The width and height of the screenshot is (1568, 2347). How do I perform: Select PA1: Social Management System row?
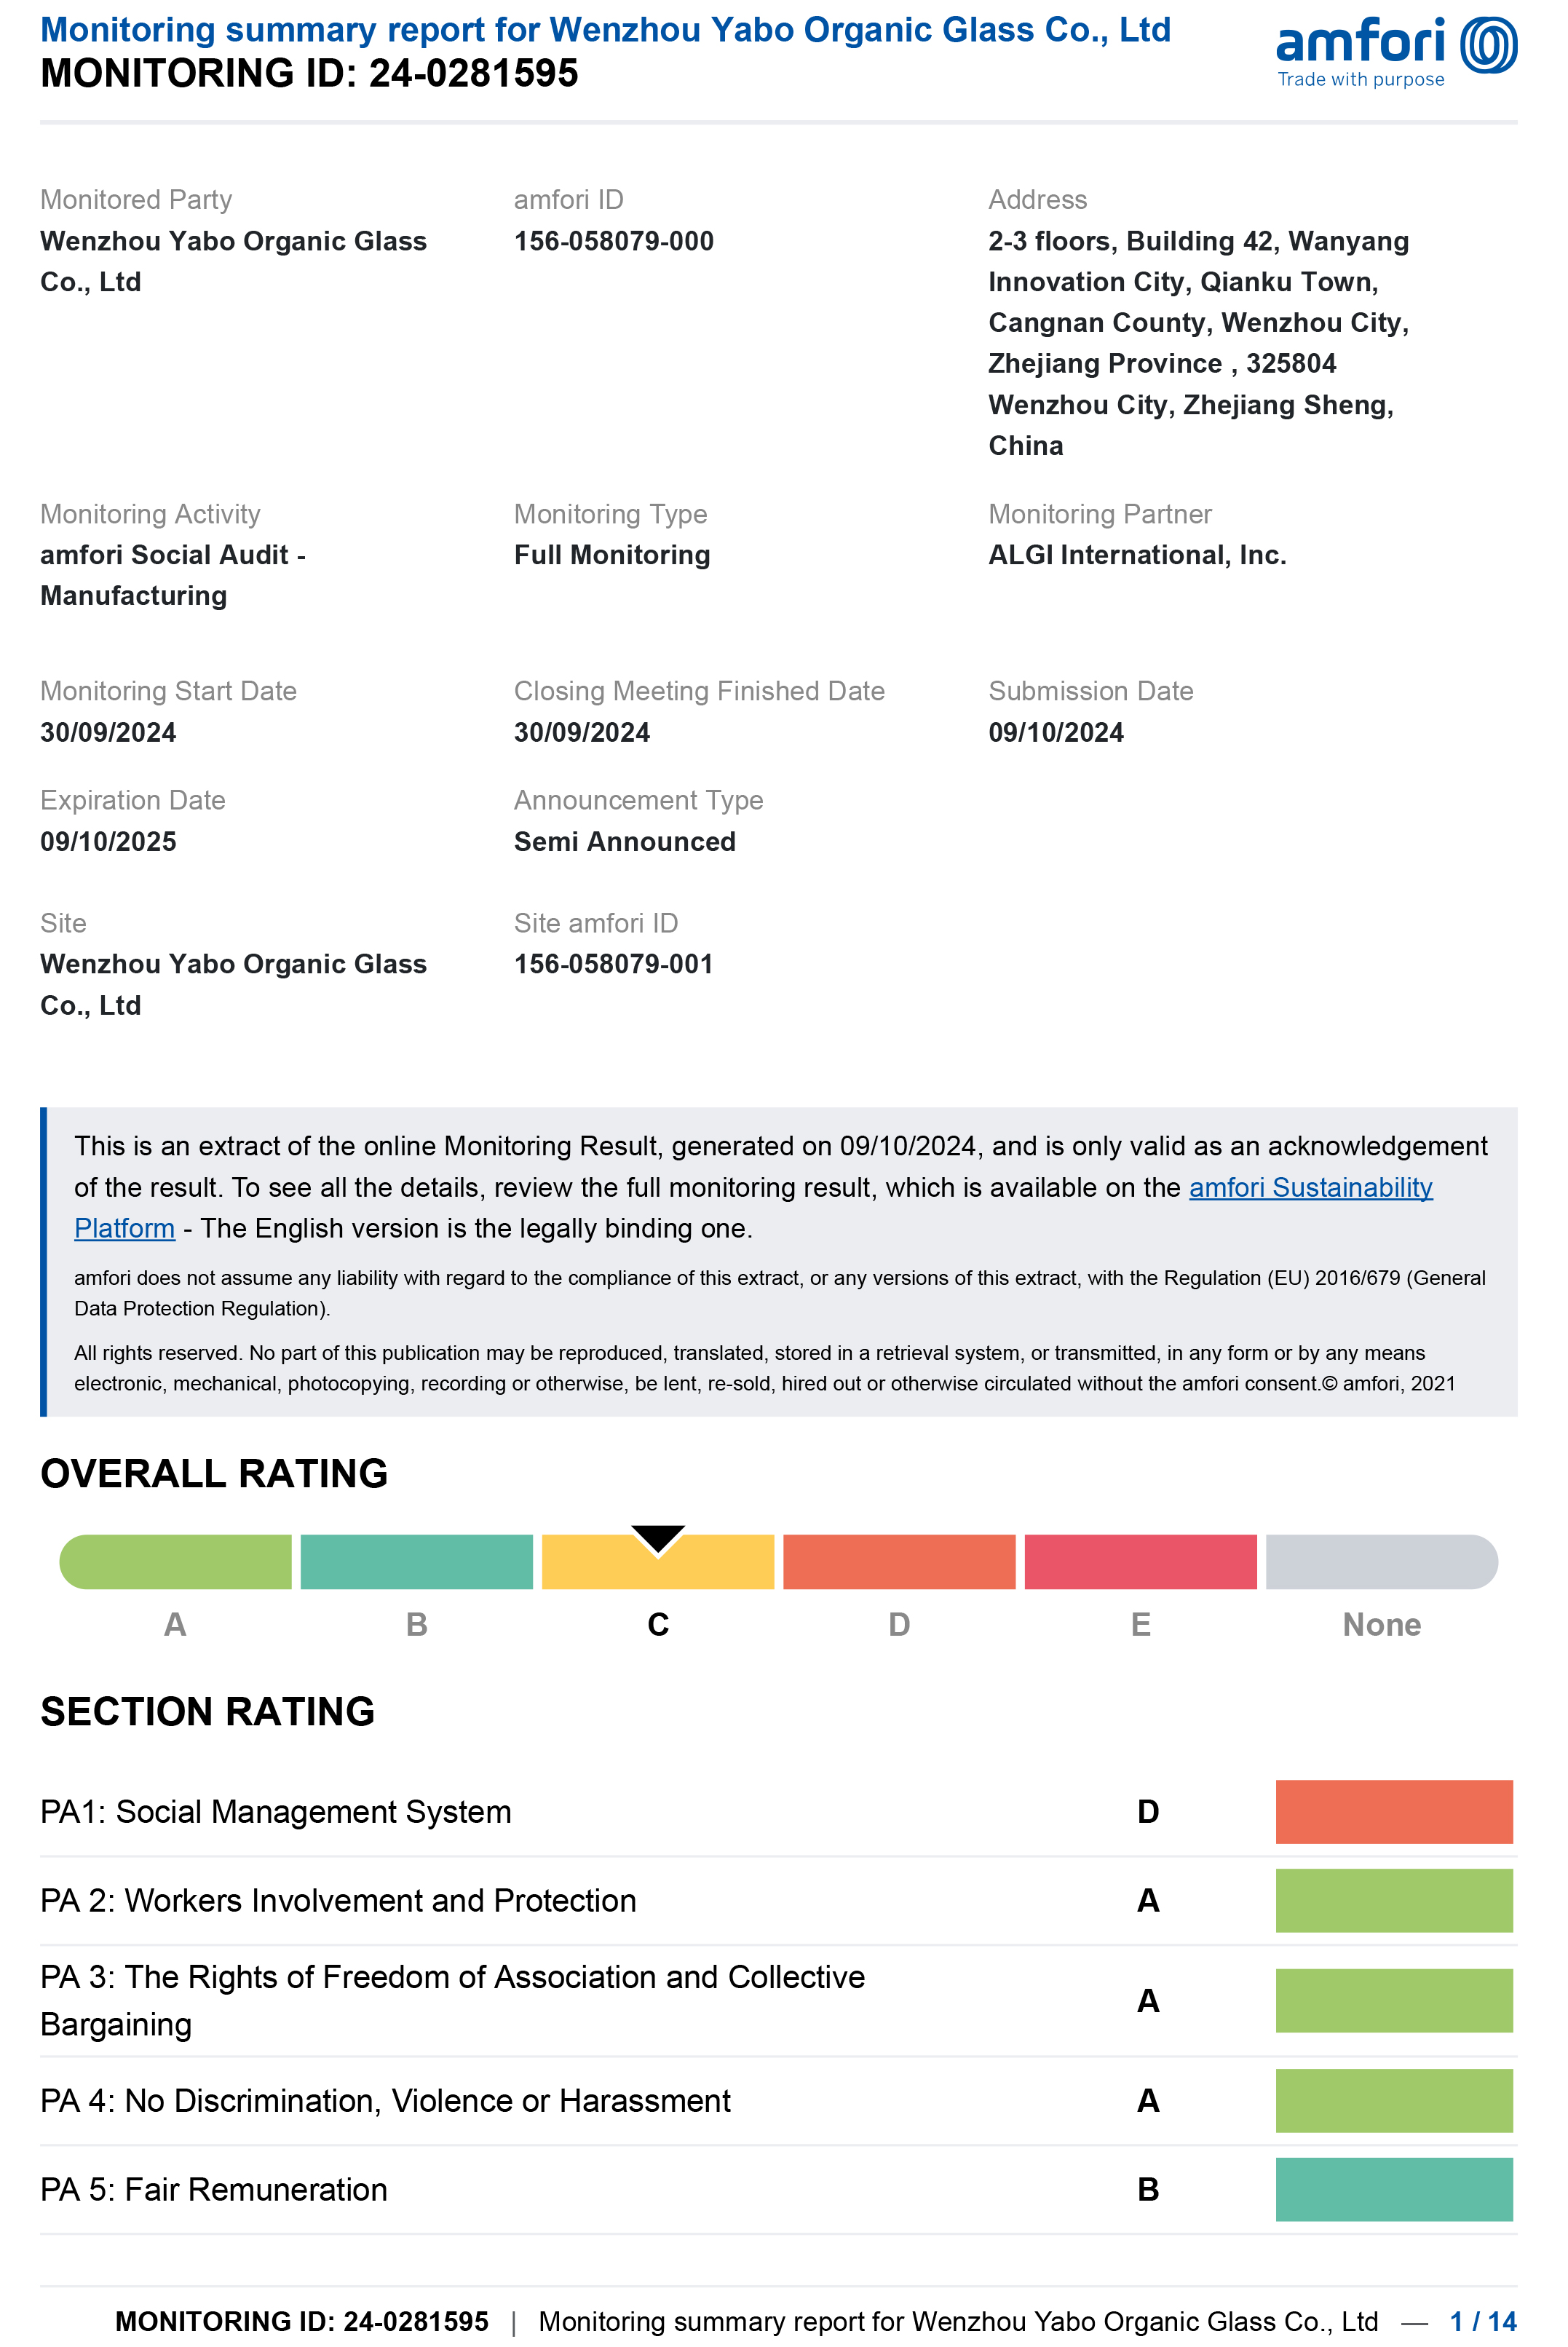coord(276,1811)
